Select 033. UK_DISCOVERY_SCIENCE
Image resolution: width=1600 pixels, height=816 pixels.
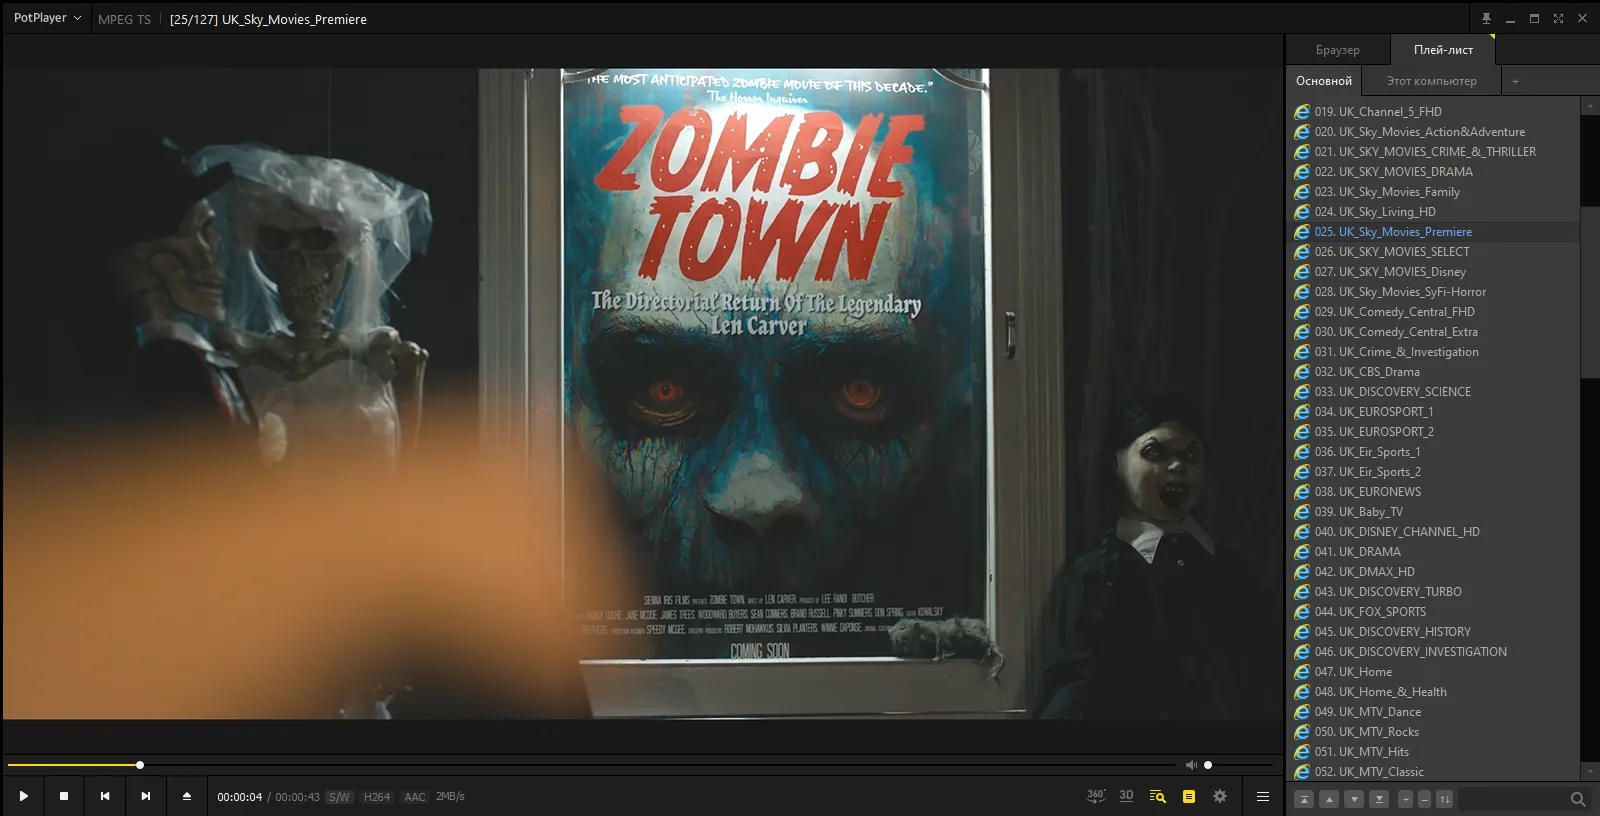(x=1434, y=392)
